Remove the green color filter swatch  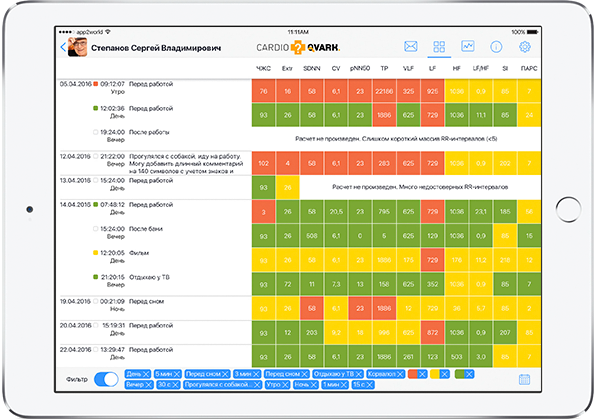(x=469, y=374)
